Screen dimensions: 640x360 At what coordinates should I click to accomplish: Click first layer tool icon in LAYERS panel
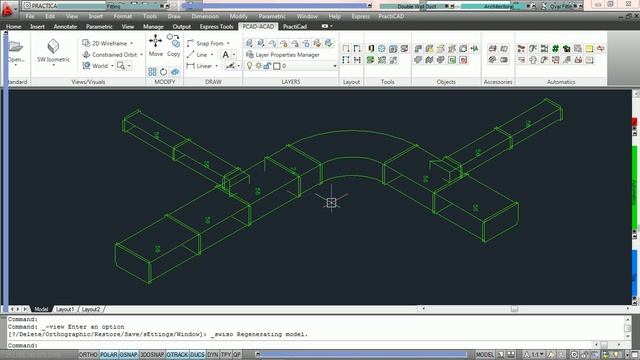(x=249, y=43)
